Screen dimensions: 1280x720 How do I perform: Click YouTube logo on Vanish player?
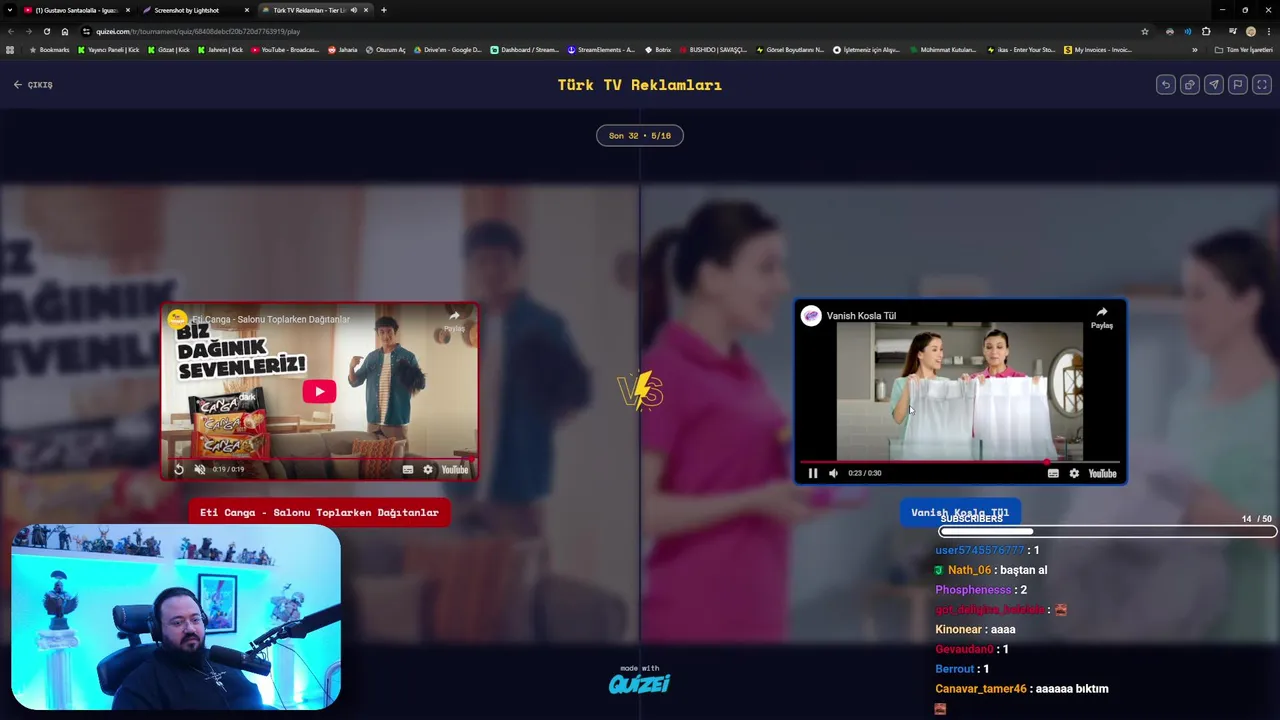[x=1102, y=473]
